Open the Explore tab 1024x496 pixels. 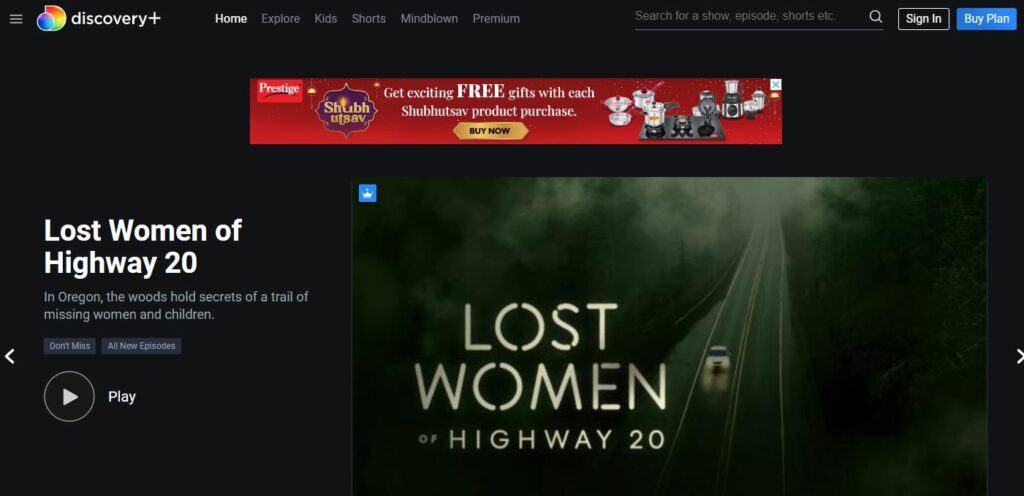(281, 19)
